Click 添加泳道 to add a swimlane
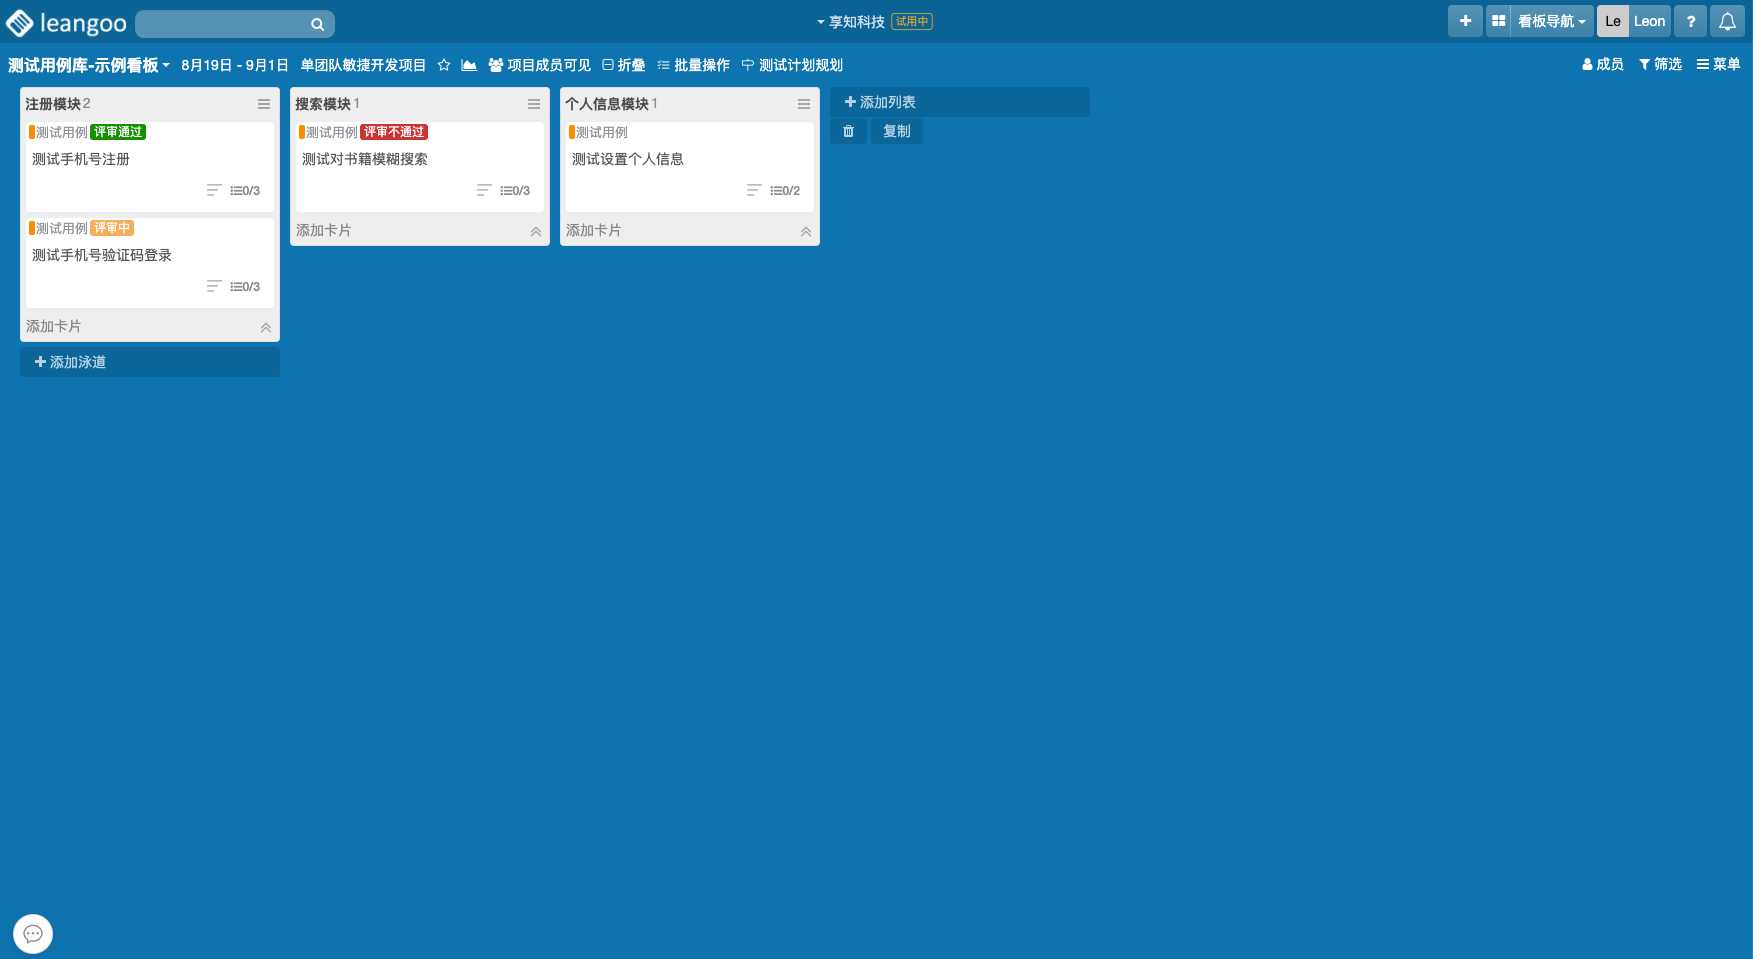Image resolution: width=1753 pixels, height=959 pixels. coord(70,362)
